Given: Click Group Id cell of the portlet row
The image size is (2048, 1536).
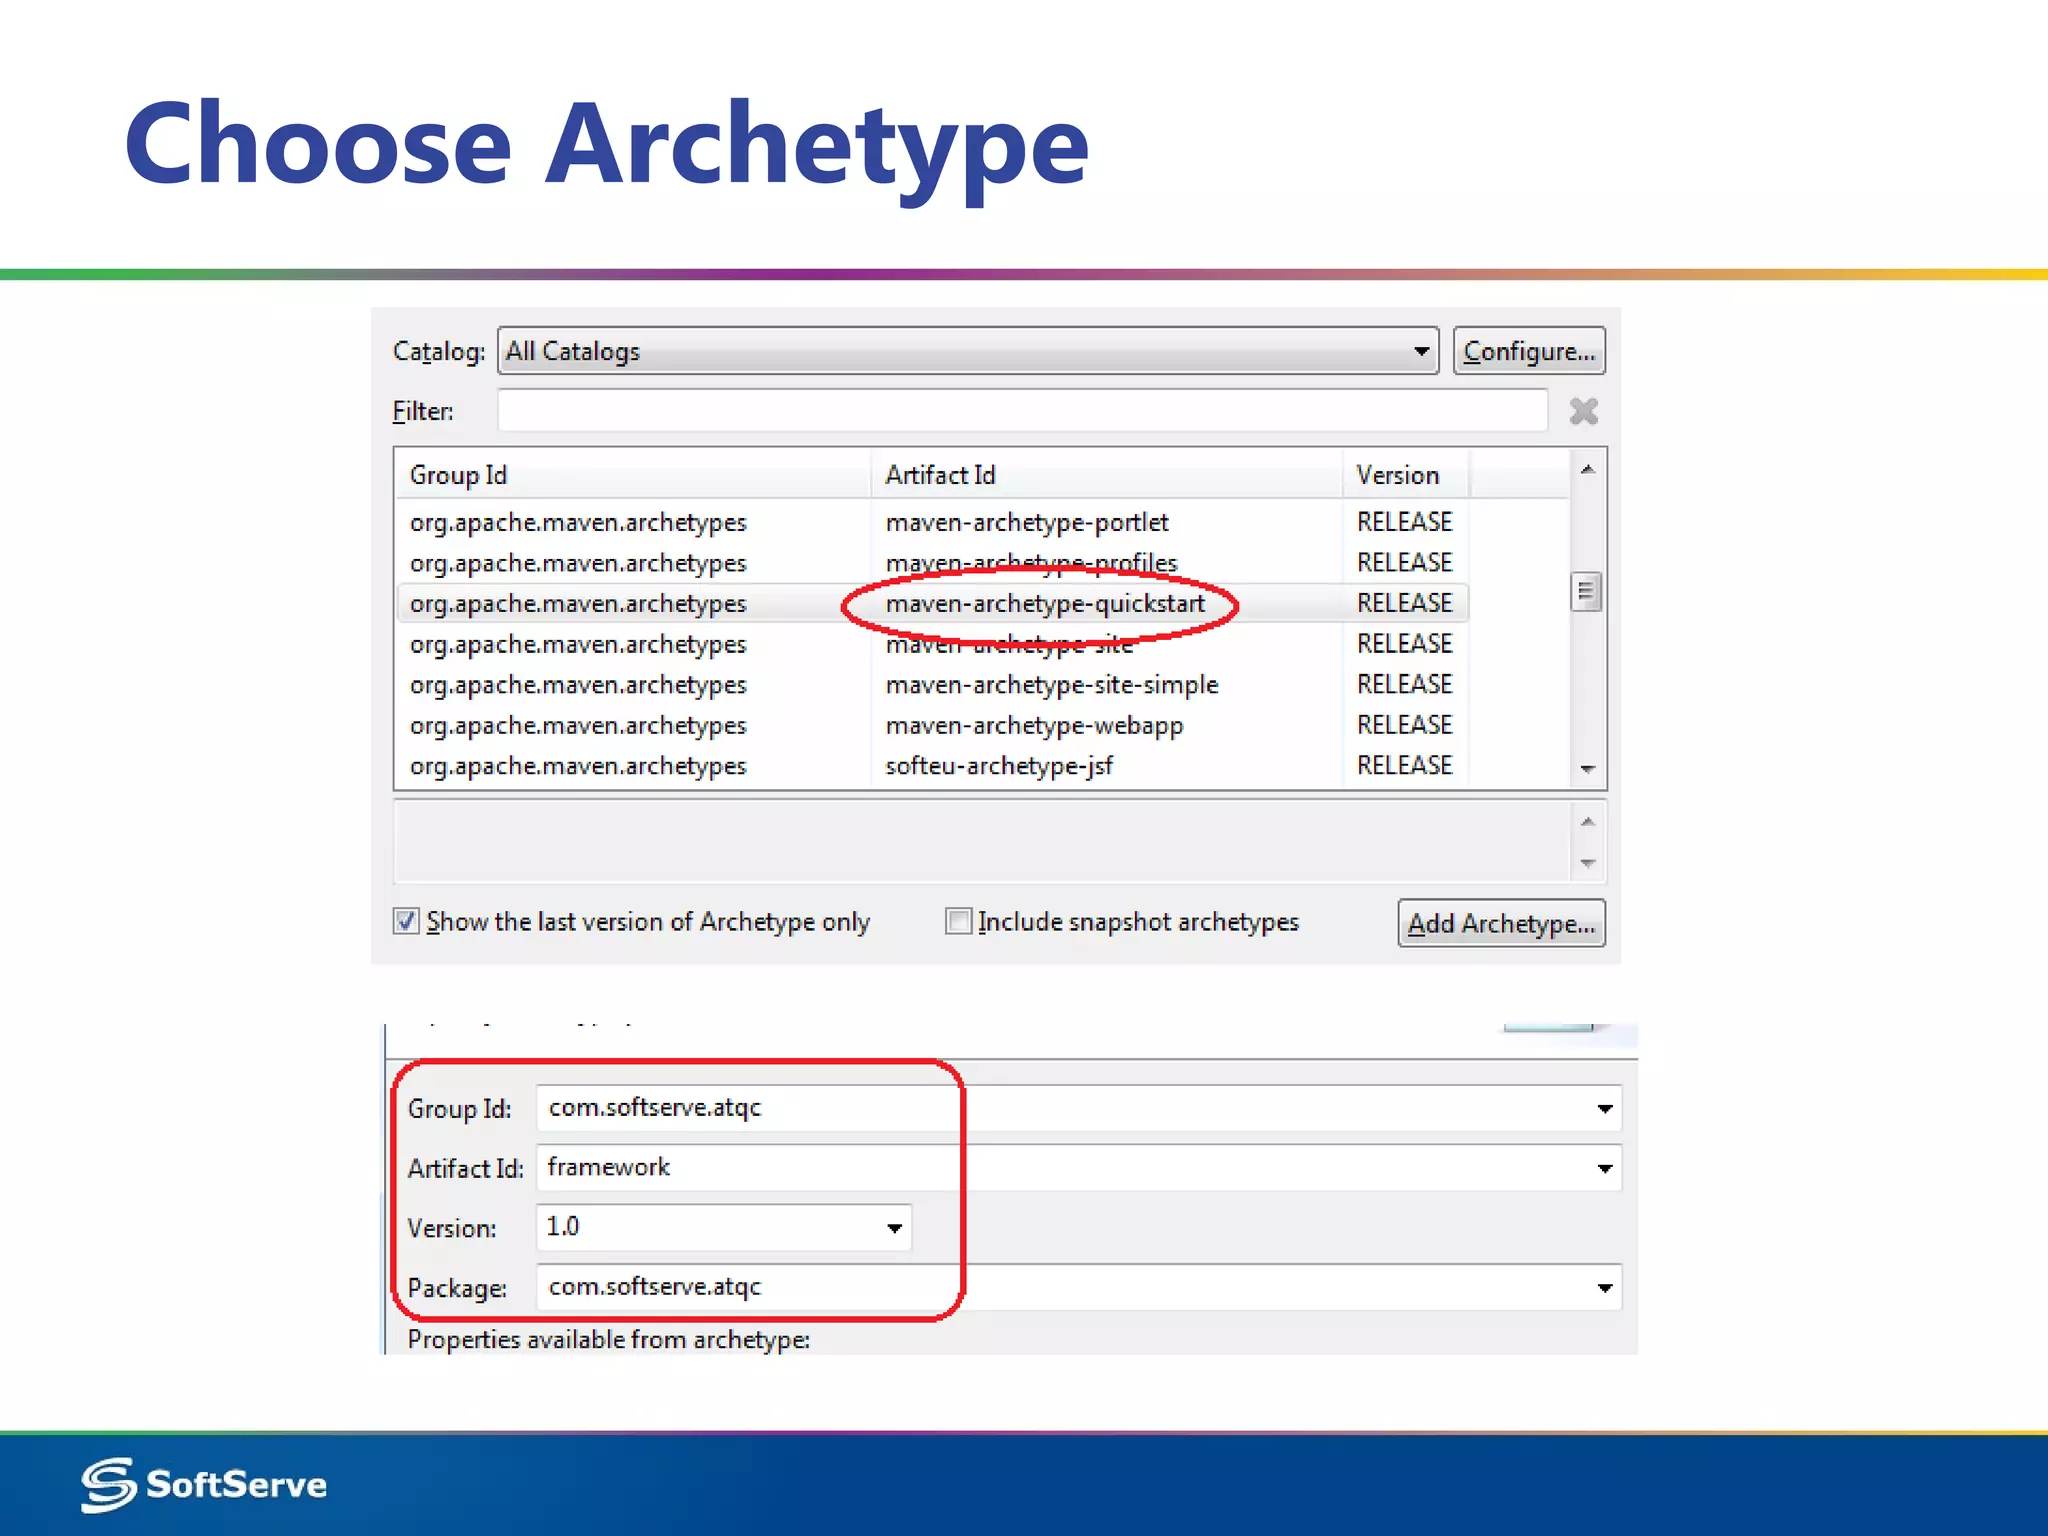Looking at the screenshot, I should (x=578, y=522).
